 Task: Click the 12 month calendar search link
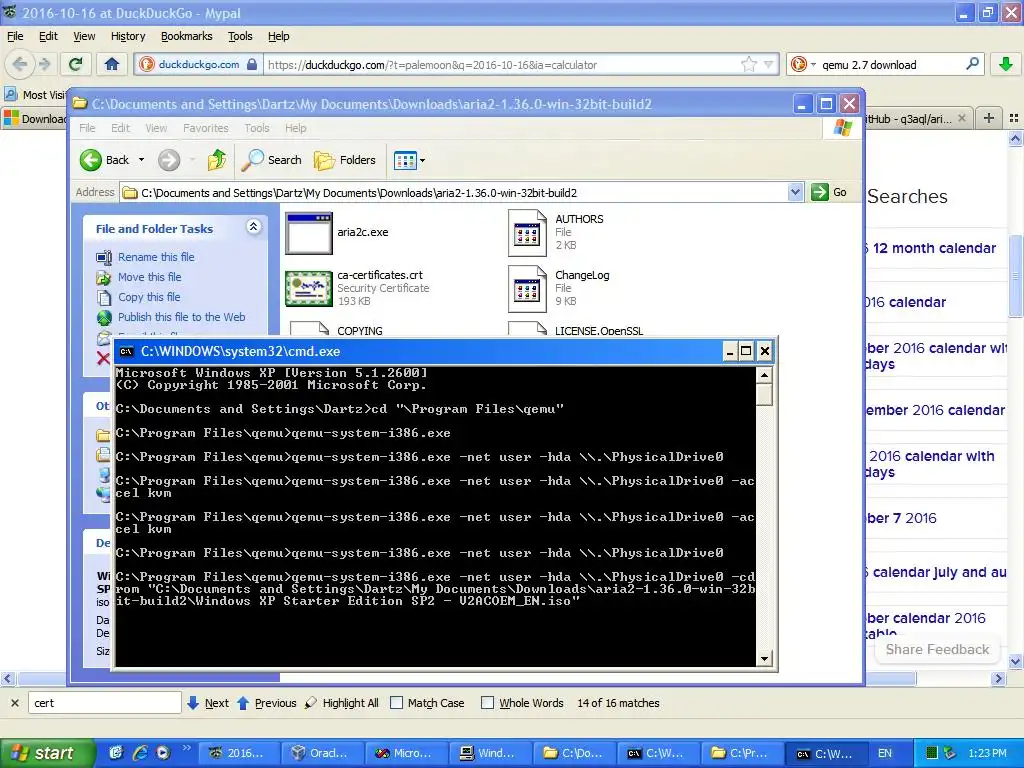934,248
